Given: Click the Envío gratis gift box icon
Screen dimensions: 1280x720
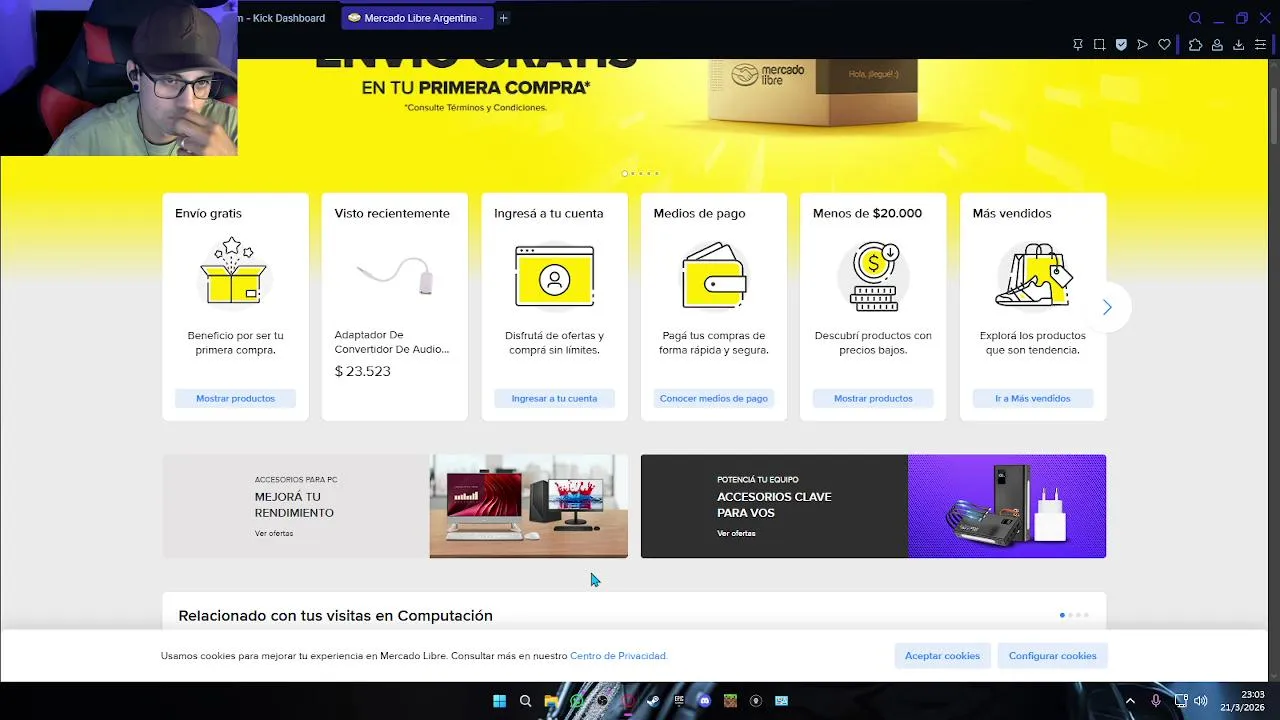Looking at the screenshot, I should click(x=233, y=270).
